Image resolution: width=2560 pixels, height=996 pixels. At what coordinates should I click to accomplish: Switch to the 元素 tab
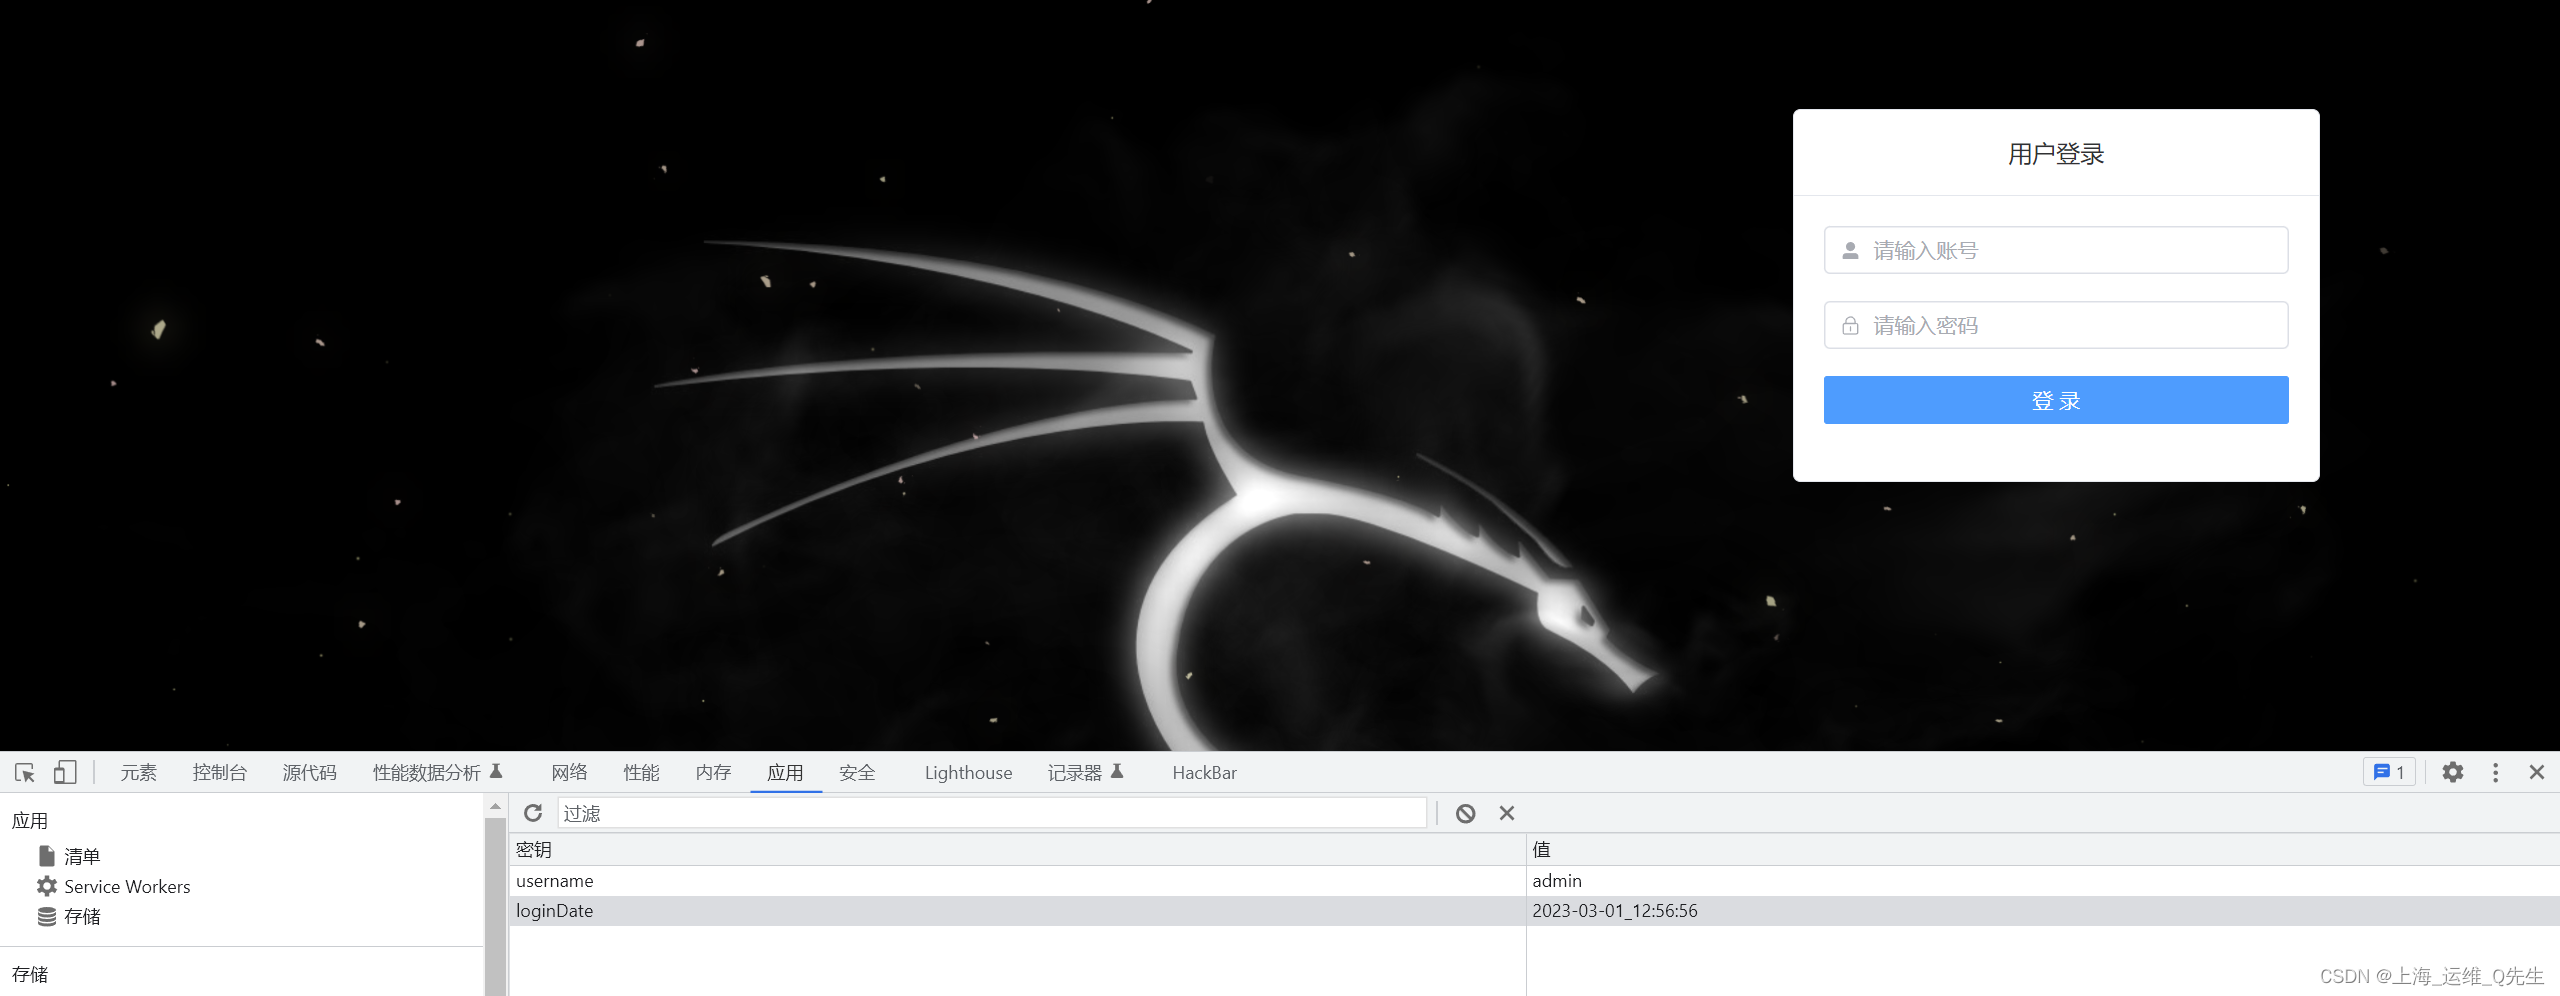tap(139, 772)
